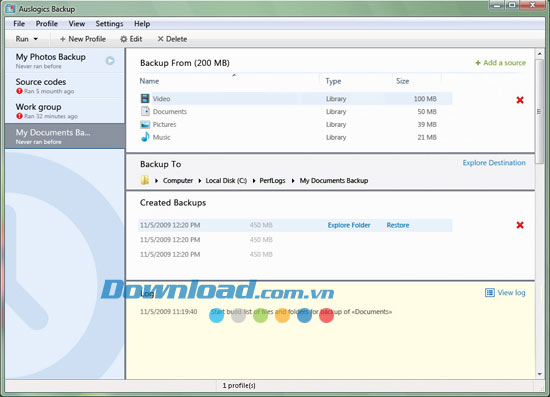550x397 pixels.
Task: Click the 21 MB size value
Action: (x=427, y=137)
